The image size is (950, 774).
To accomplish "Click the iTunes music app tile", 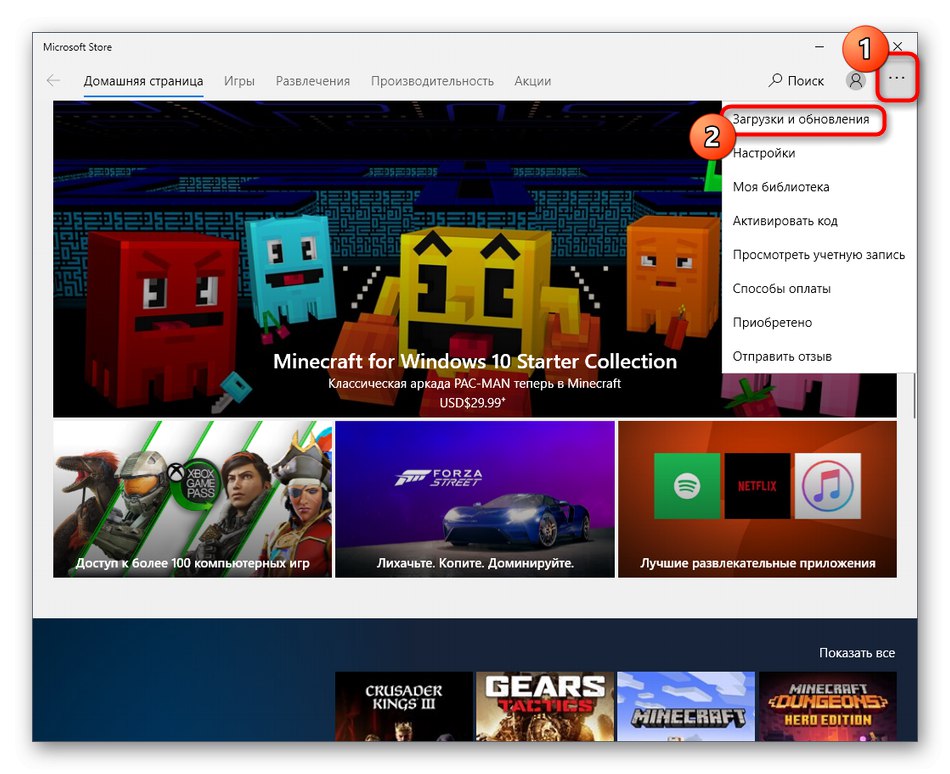I will [828, 486].
